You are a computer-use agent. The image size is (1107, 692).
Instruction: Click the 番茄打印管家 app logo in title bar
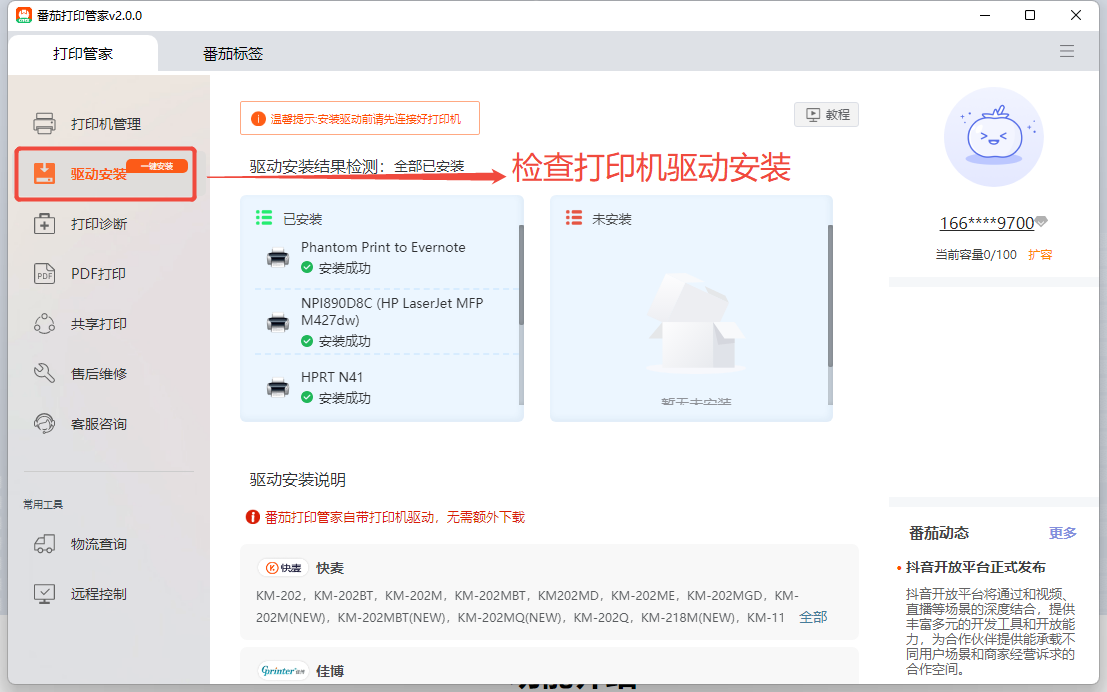[x=24, y=15]
